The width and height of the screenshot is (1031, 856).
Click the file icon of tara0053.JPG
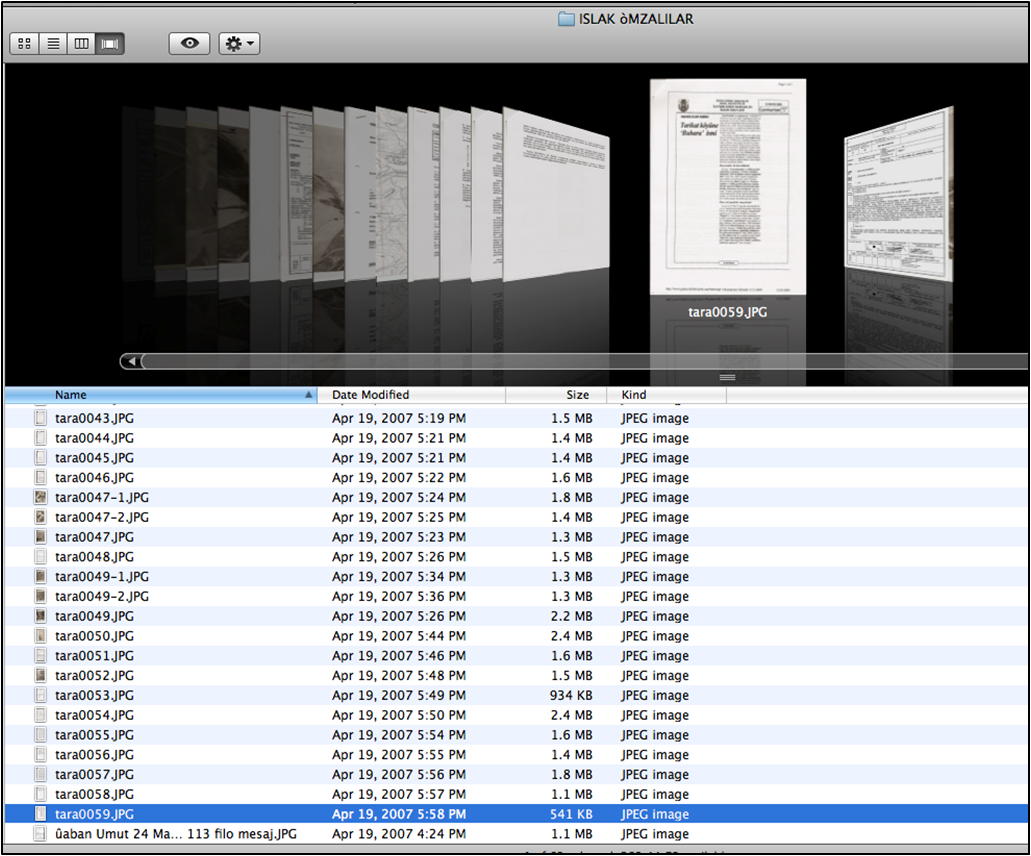[41, 695]
